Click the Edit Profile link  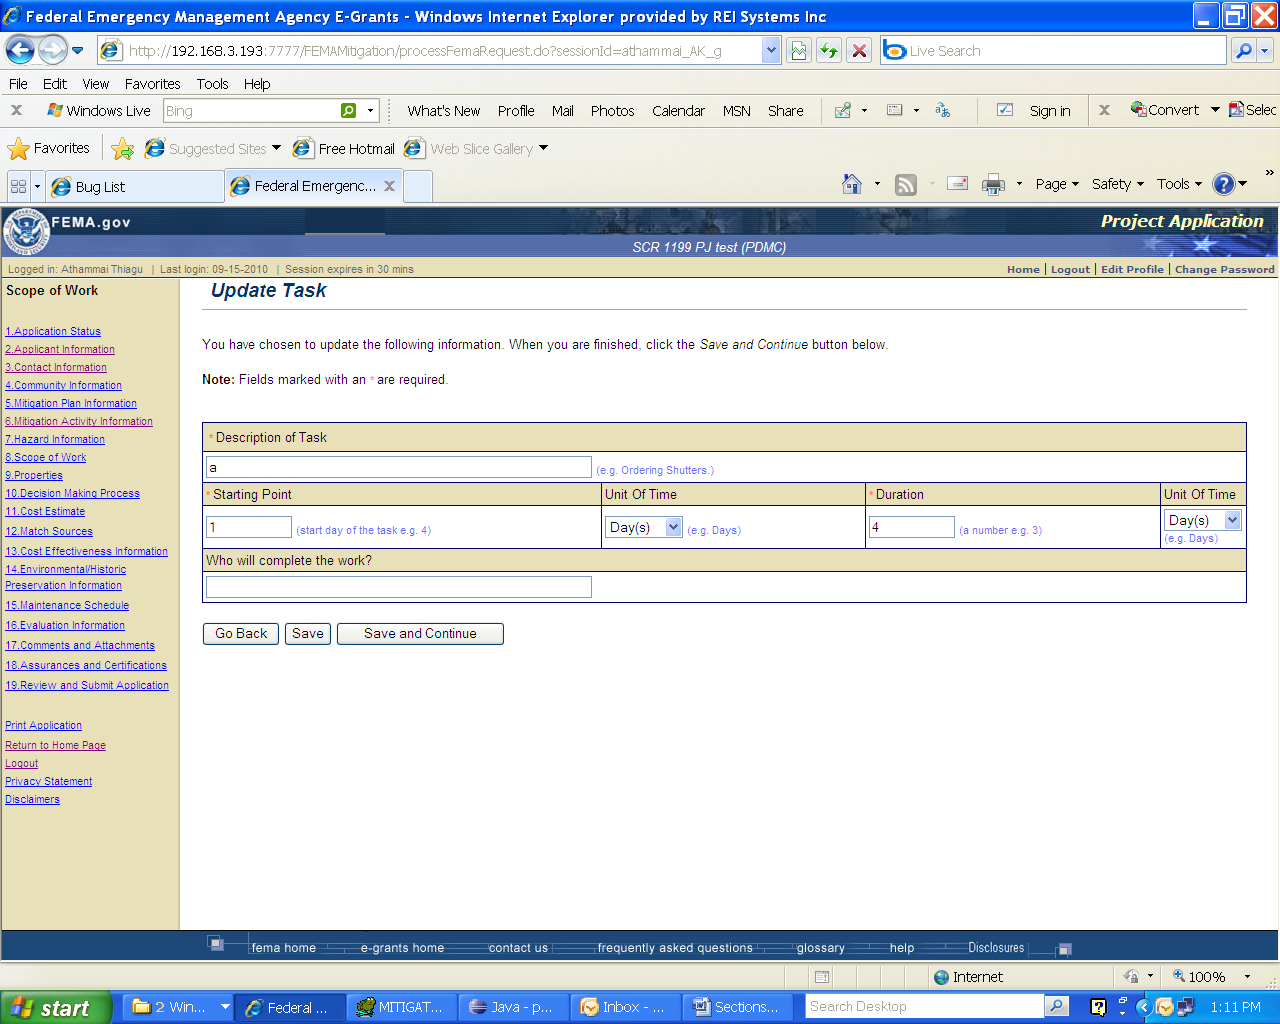[1132, 270]
